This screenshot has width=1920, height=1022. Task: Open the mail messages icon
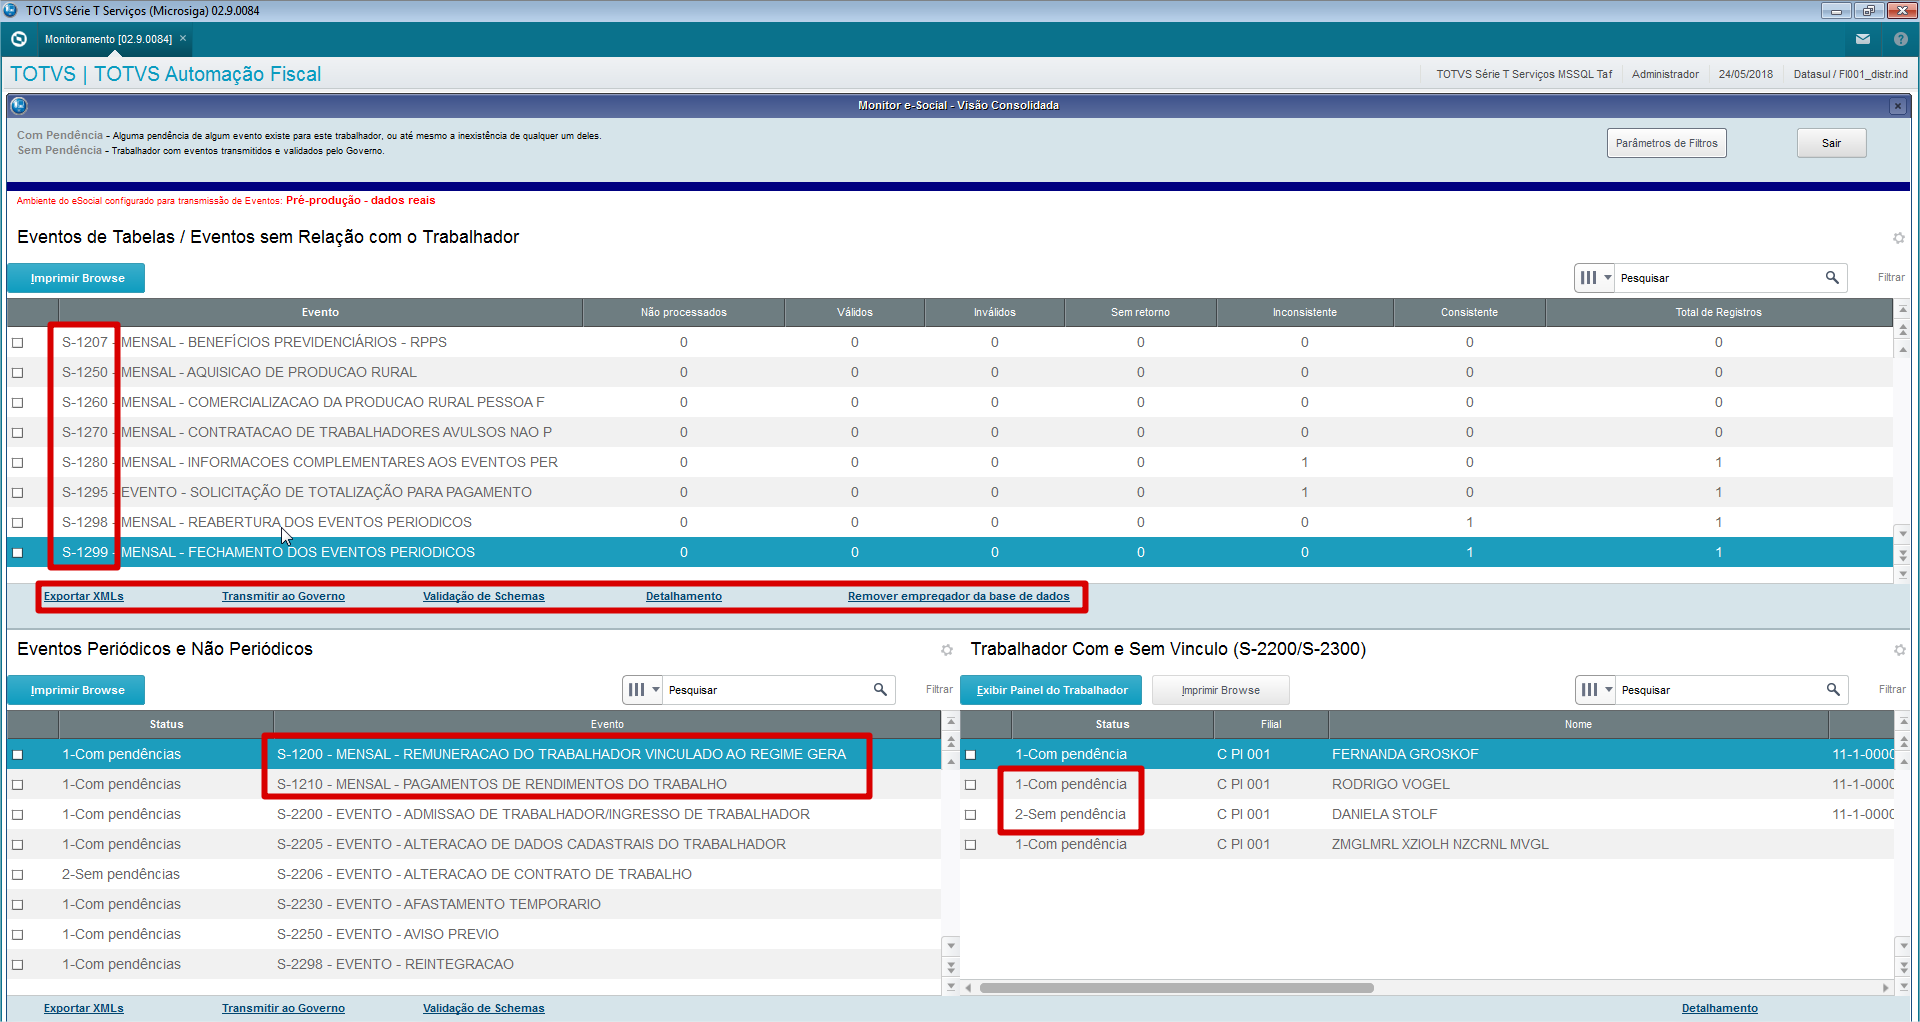tap(1863, 39)
